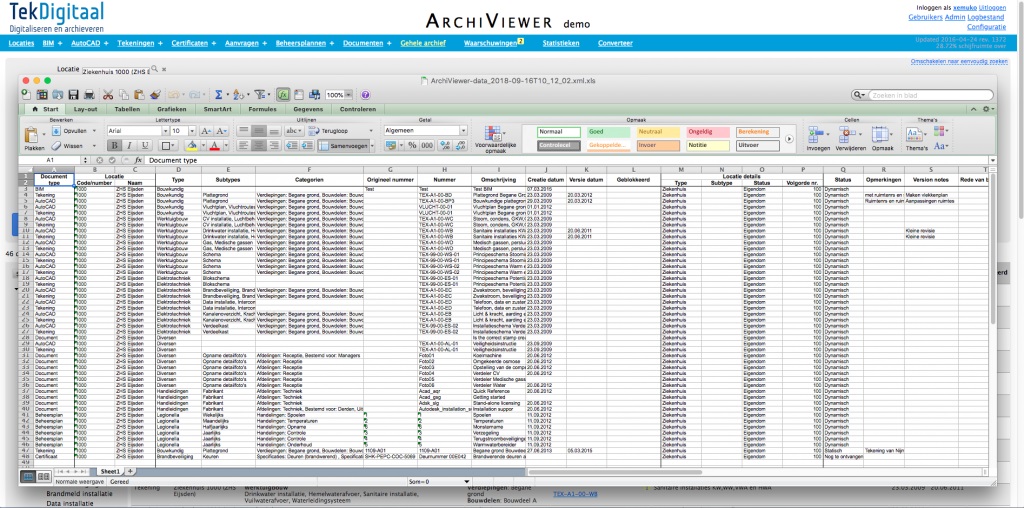Click the Paste clipboard icon in top toolbar
The image size is (1024, 508).
(139, 95)
